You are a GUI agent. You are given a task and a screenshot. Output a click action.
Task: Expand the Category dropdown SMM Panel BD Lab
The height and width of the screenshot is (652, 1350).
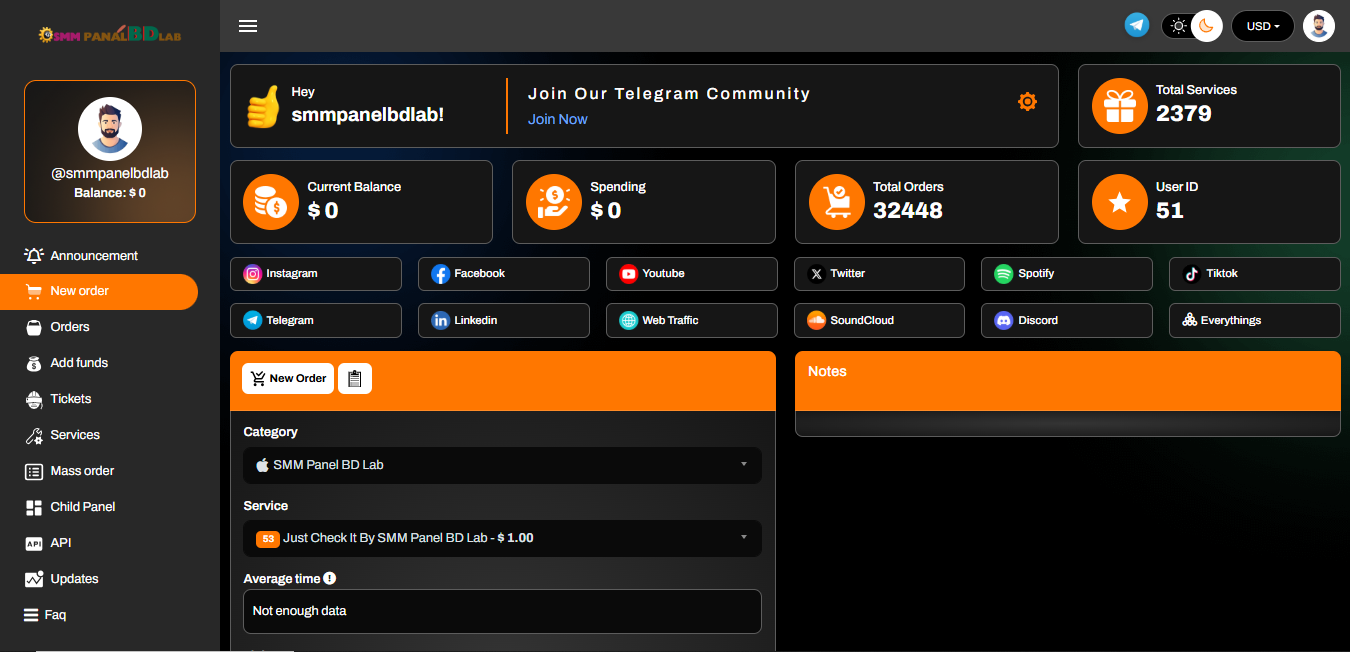click(502, 465)
